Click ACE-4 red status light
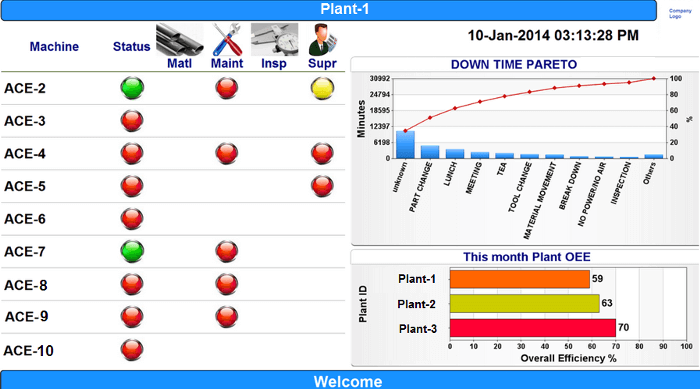The image size is (700, 389). (x=132, y=154)
